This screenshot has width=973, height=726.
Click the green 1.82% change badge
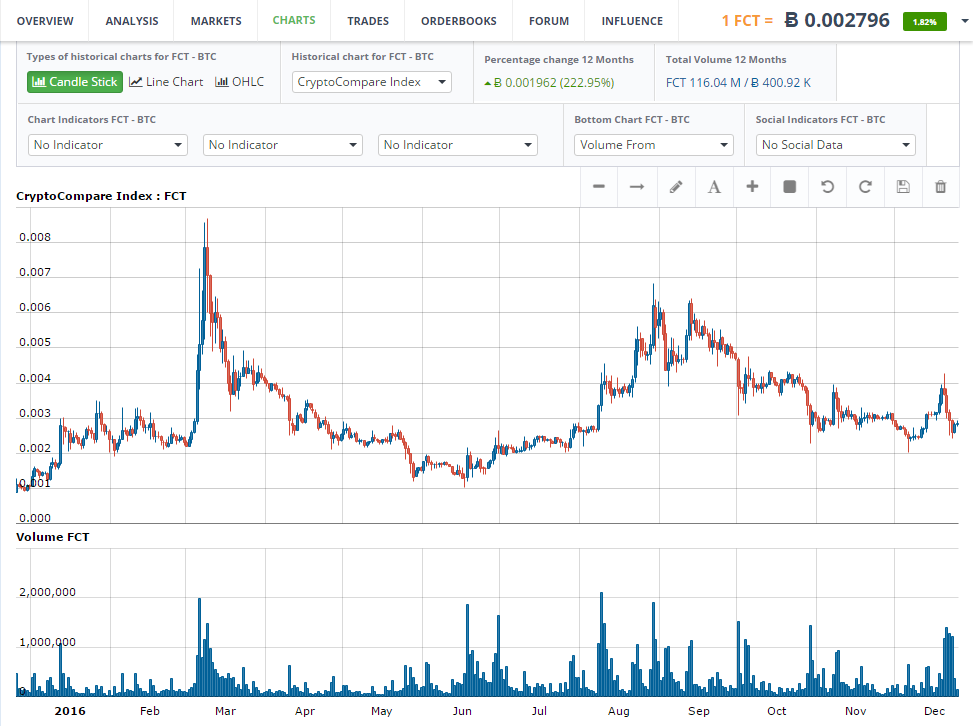tap(925, 21)
